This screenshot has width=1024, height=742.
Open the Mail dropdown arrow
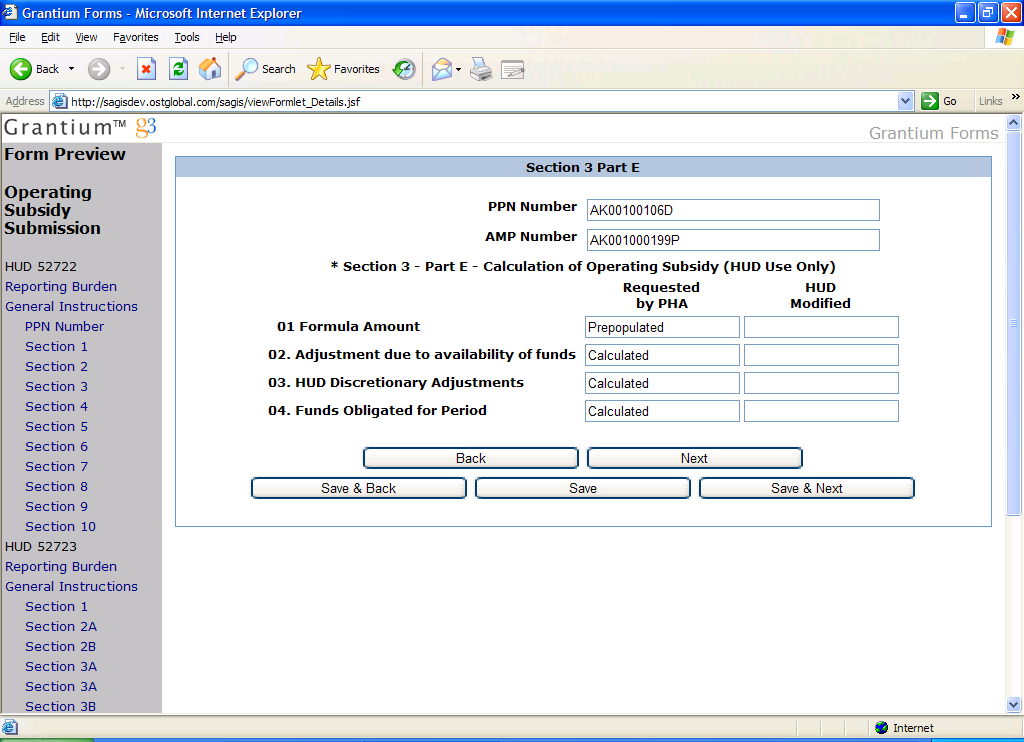(458, 69)
